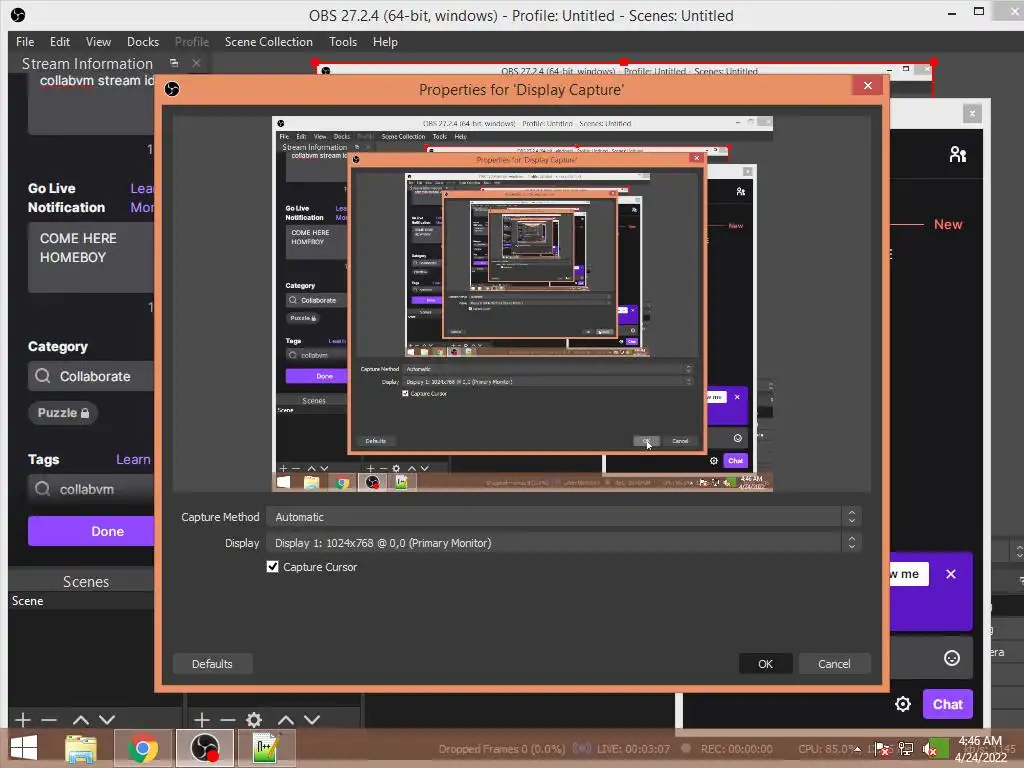The width and height of the screenshot is (1024, 768).
Task: Remove the scene with the minus icon
Action: (x=49, y=720)
